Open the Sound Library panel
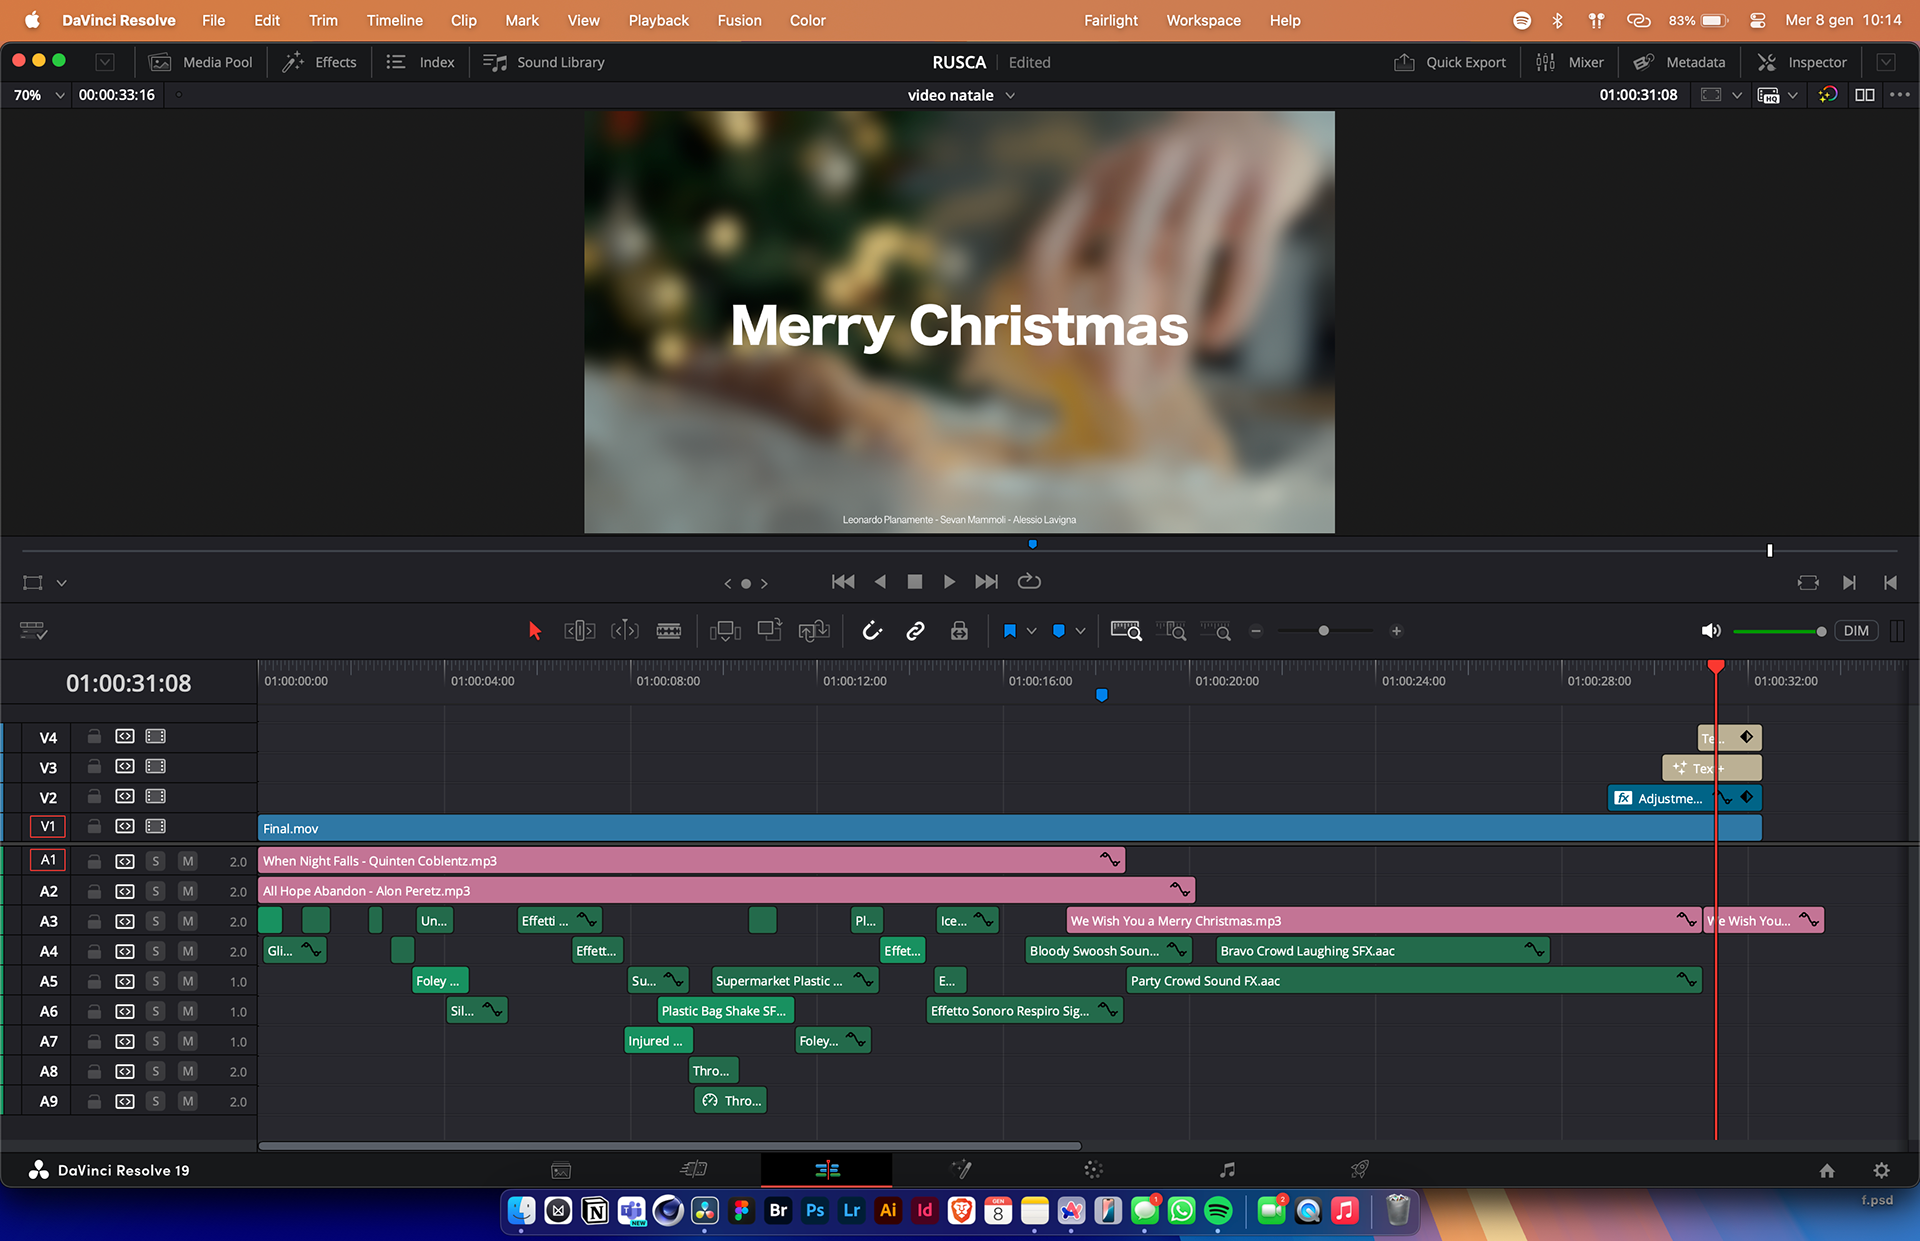The height and width of the screenshot is (1241, 1920). pyautogui.click(x=544, y=62)
